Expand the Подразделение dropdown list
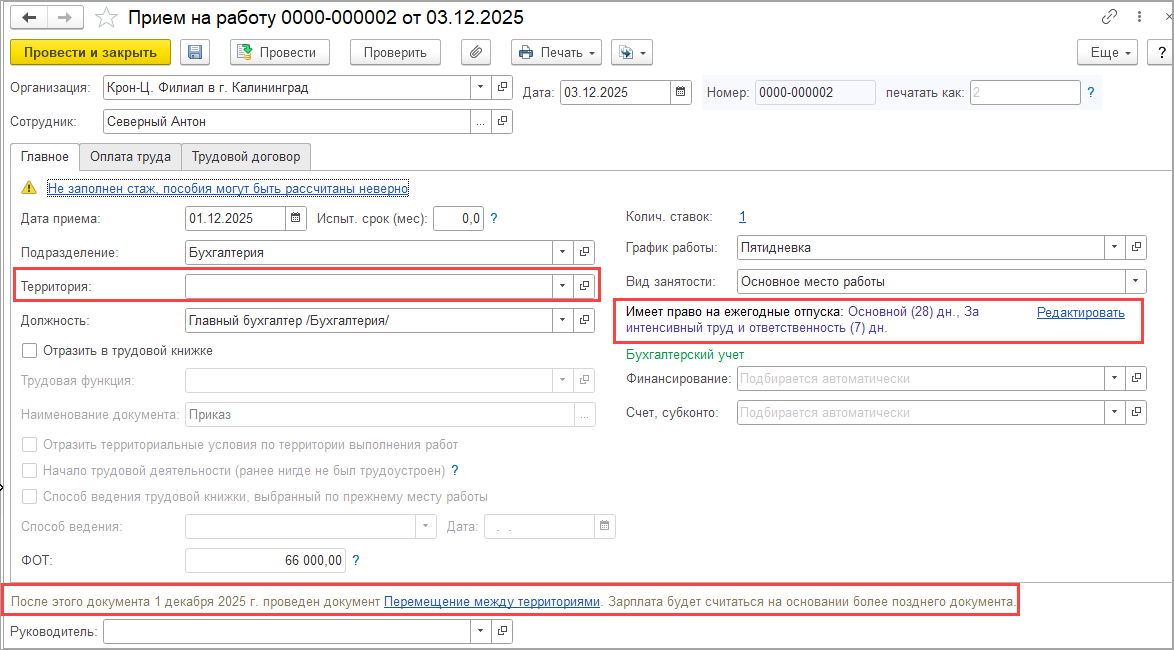Viewport: 1174px width, 650px height. click(x=563, y=252)
